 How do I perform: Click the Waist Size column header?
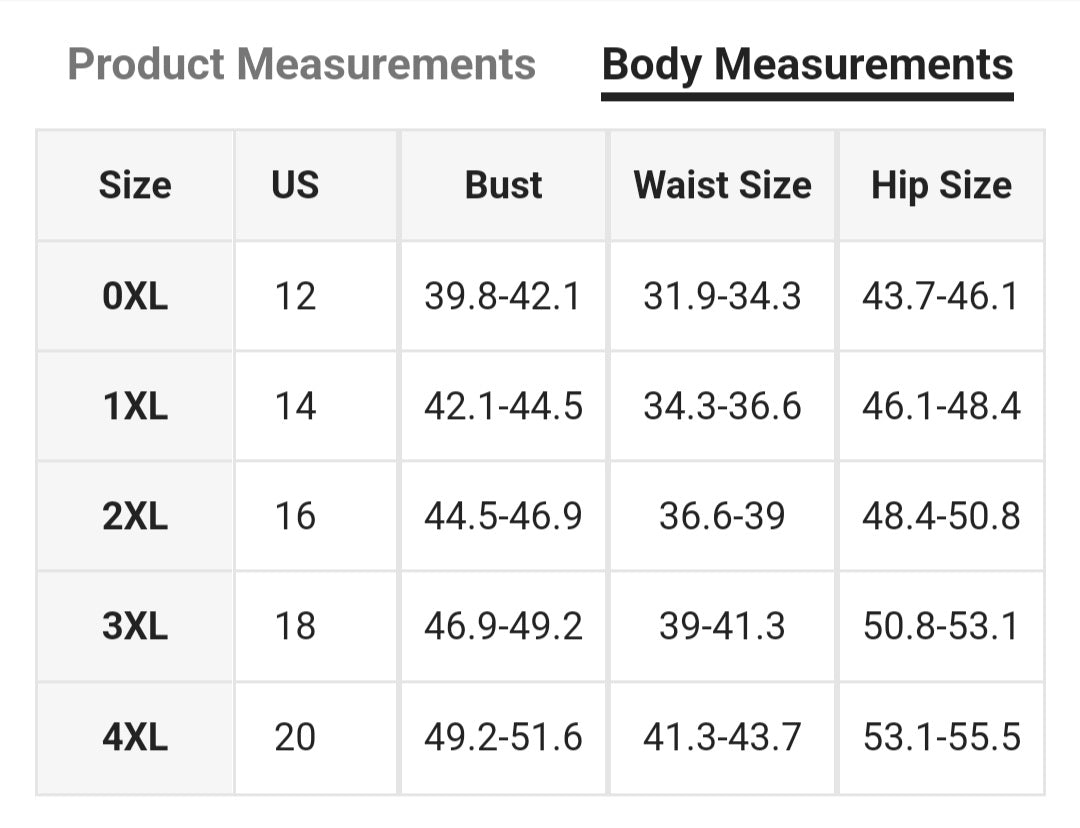coord(722,185)
